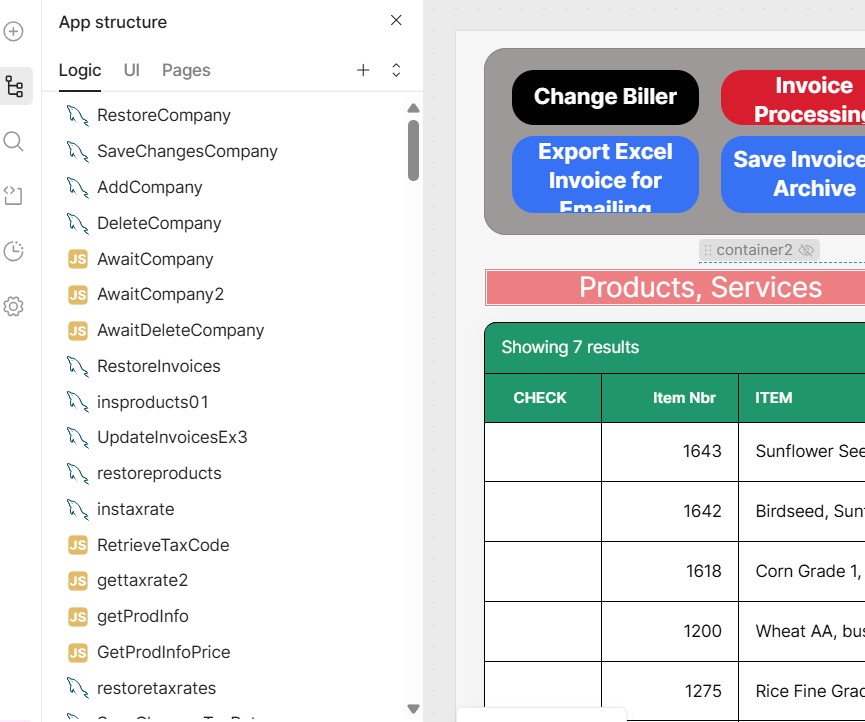Click Export Excel Invoice for Emailing button
This screenshot has width=865, height=722.
[x=605, y=175]
